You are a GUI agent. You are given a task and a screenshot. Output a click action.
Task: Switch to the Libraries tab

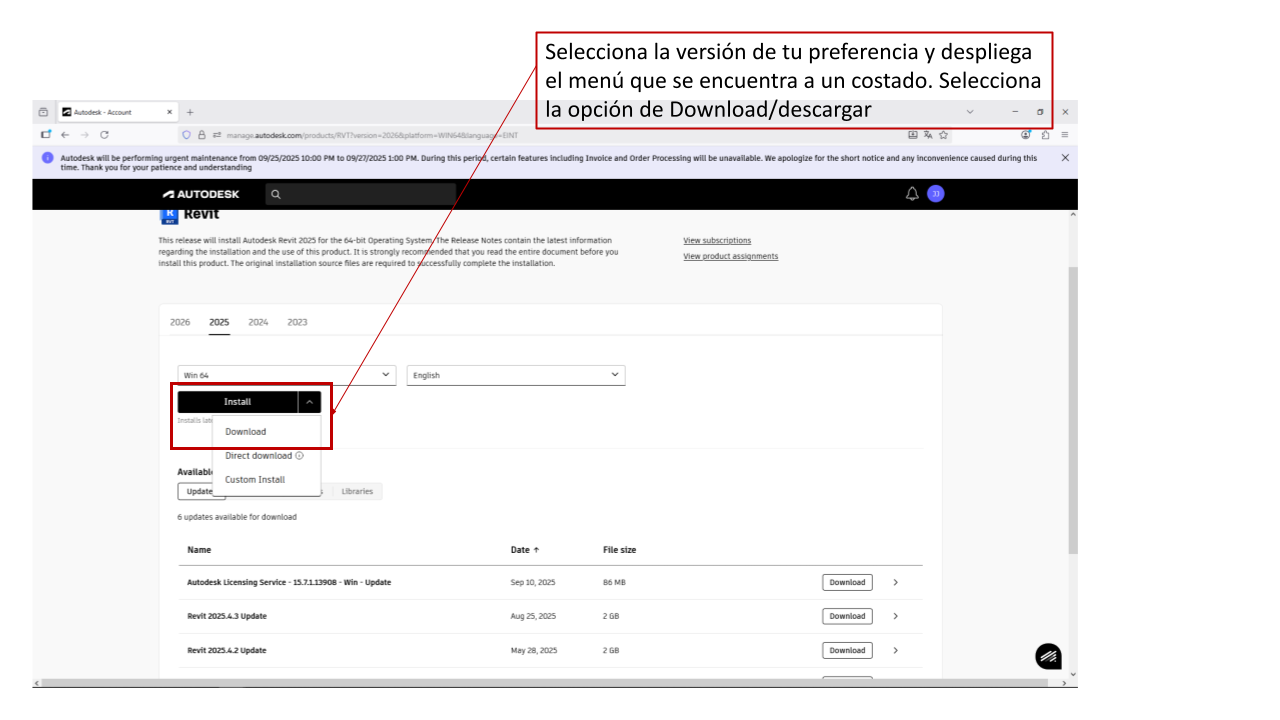(x=357, y=491)
